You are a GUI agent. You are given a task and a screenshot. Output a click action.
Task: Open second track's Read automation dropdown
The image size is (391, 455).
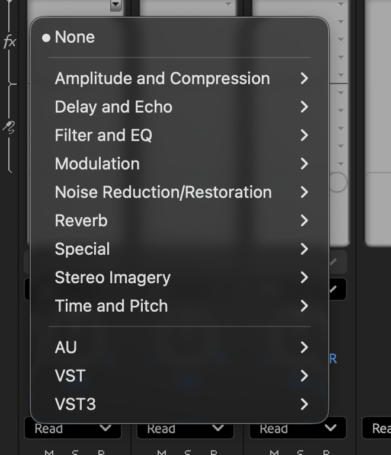(x=185, y=428)
